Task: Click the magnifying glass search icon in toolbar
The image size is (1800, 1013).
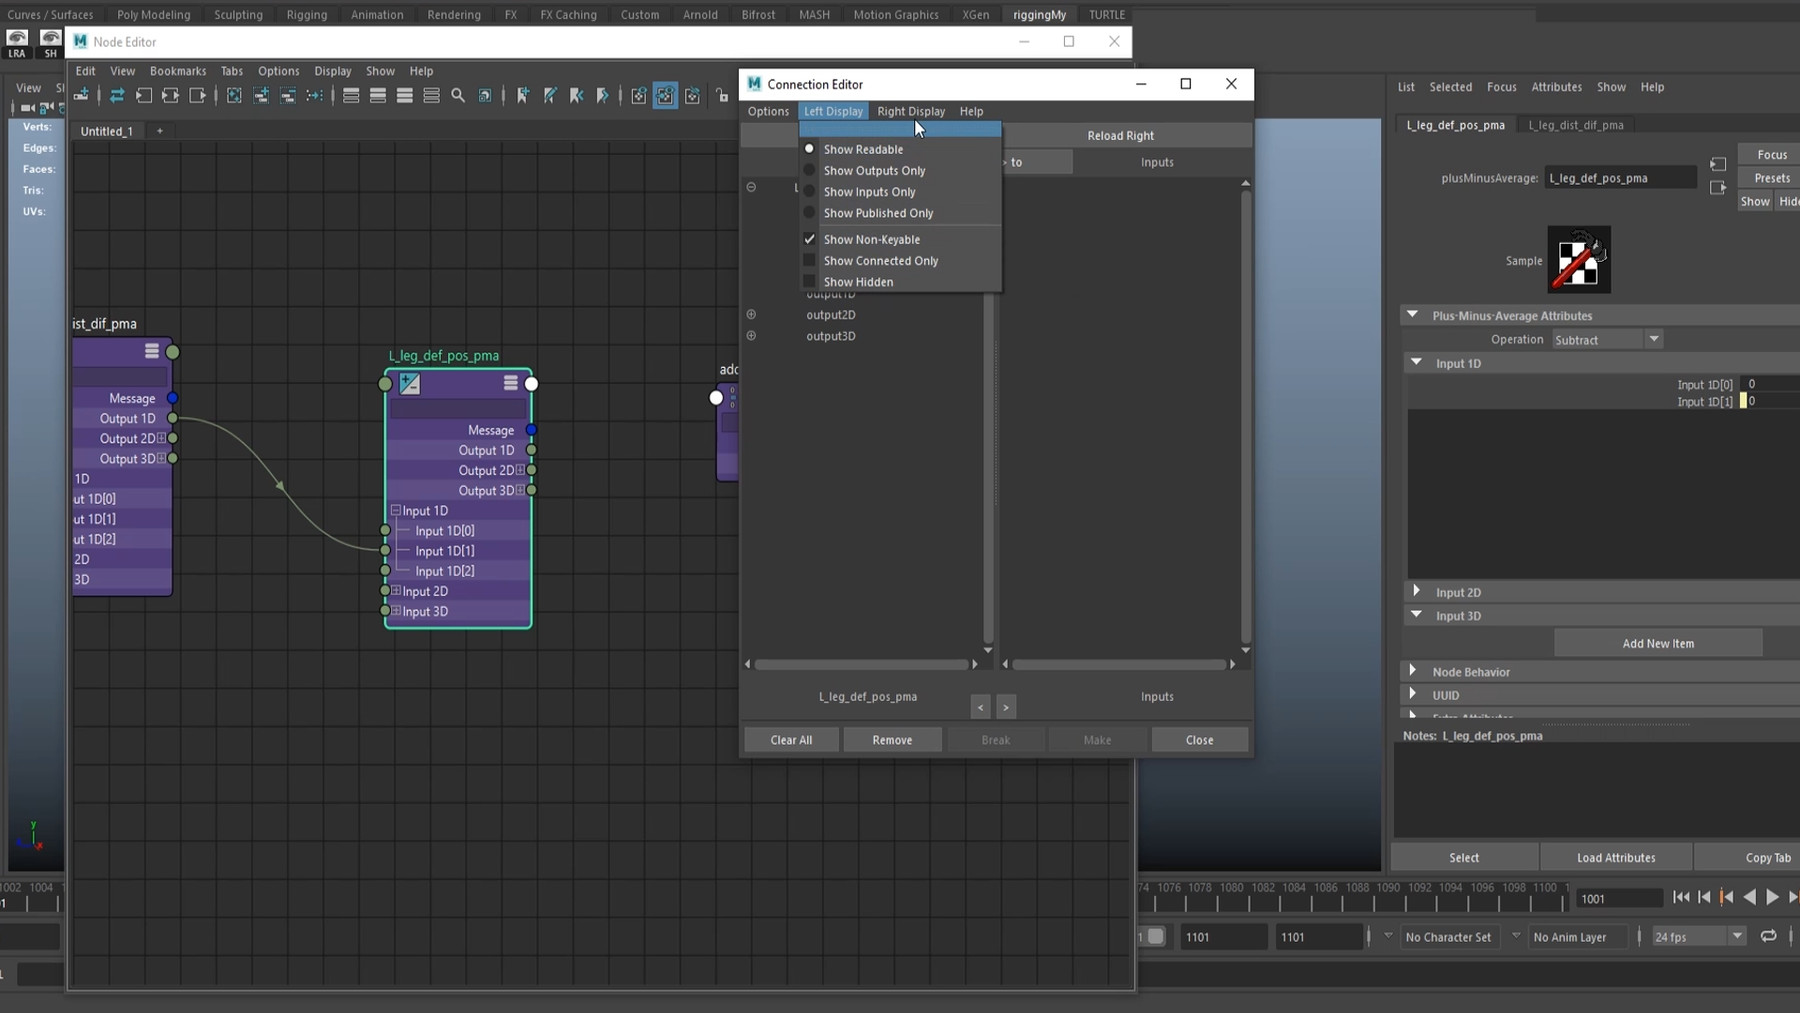Action: coord(458,96)
